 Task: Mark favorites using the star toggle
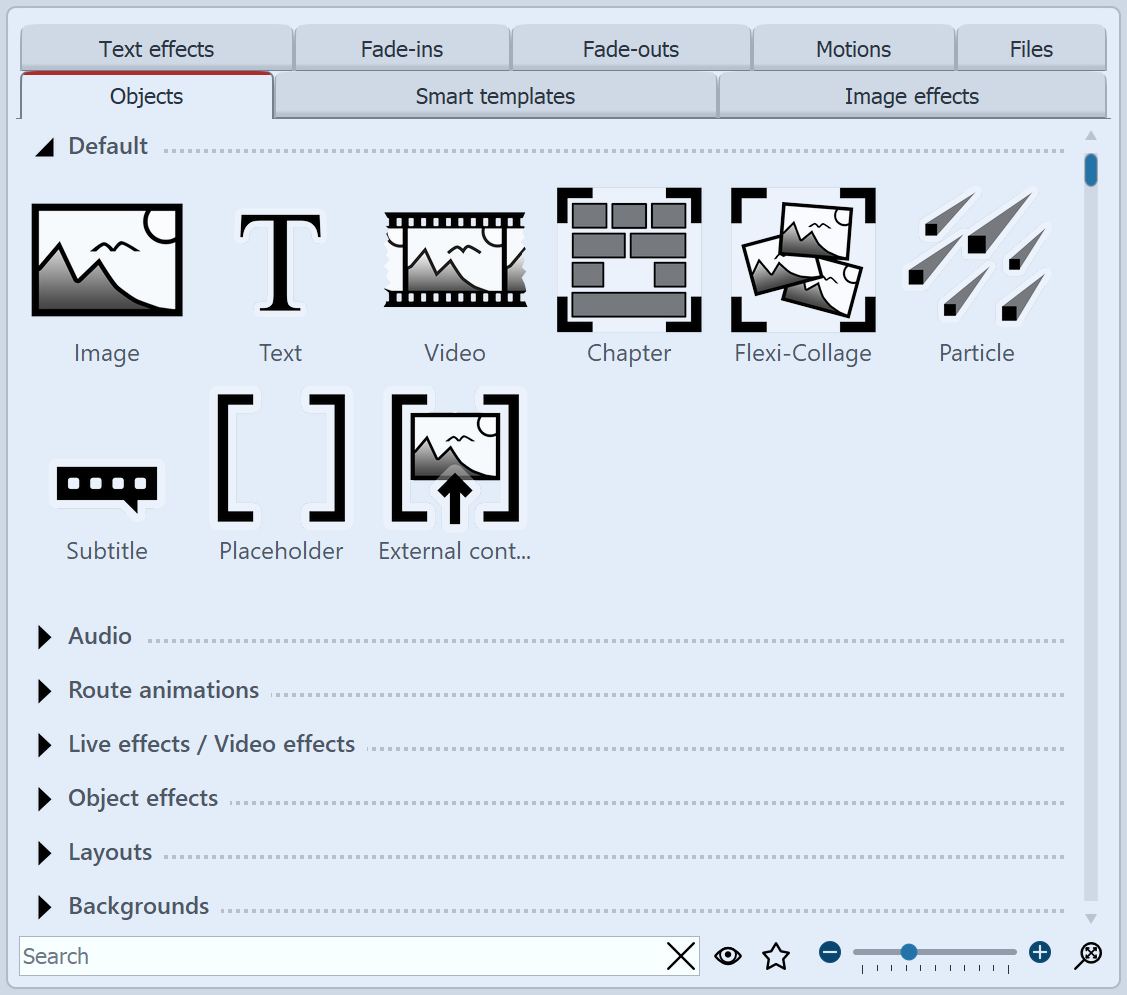tap(775, 956)
